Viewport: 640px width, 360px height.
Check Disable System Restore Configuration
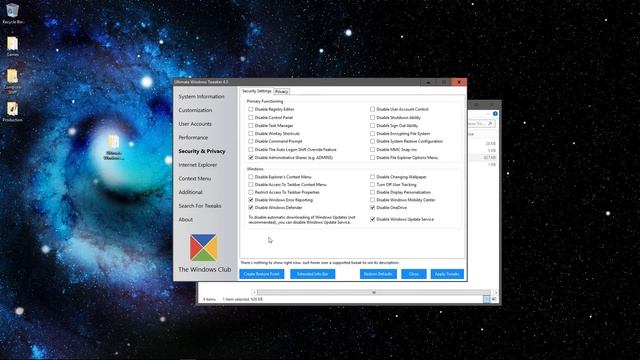(x=372, y=141)
